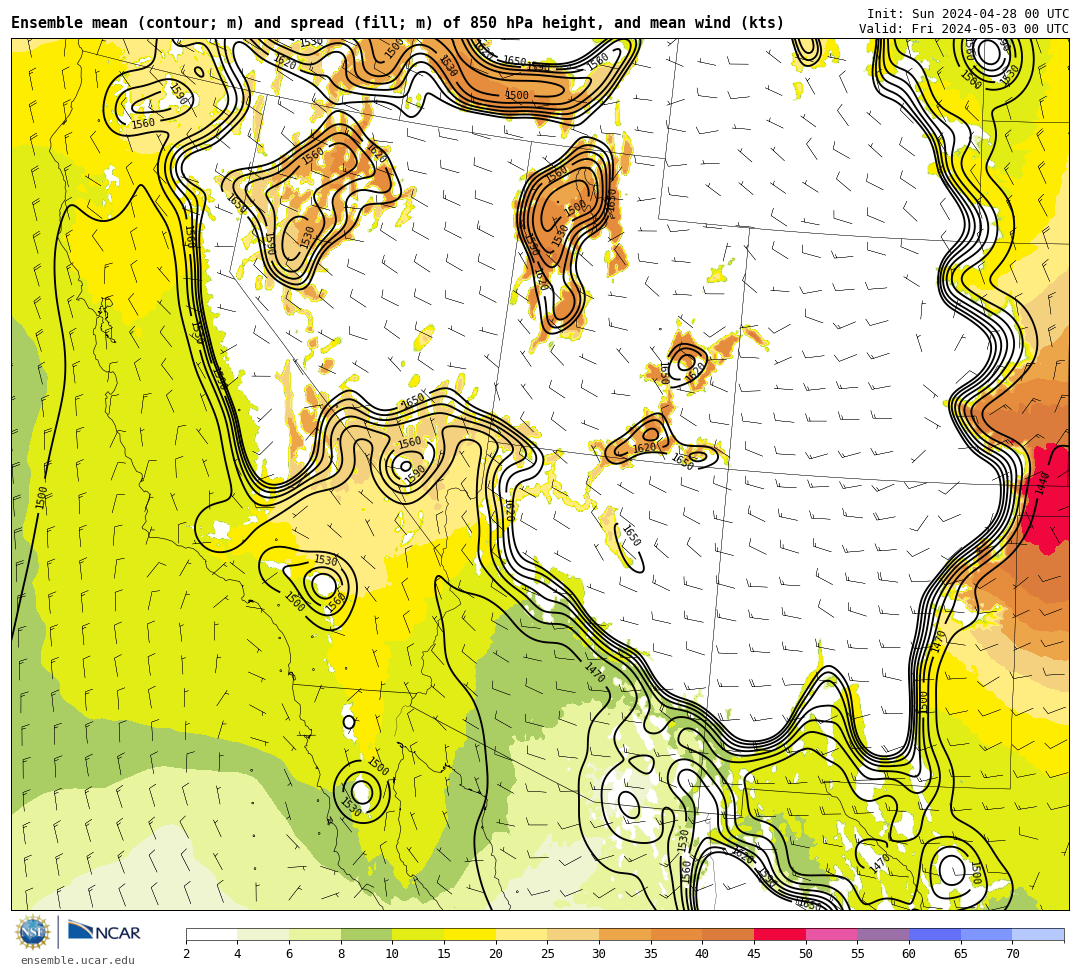Click the colorbar tick label 6
Viewport: 1080px width, 973px height.
coord(289,954)
